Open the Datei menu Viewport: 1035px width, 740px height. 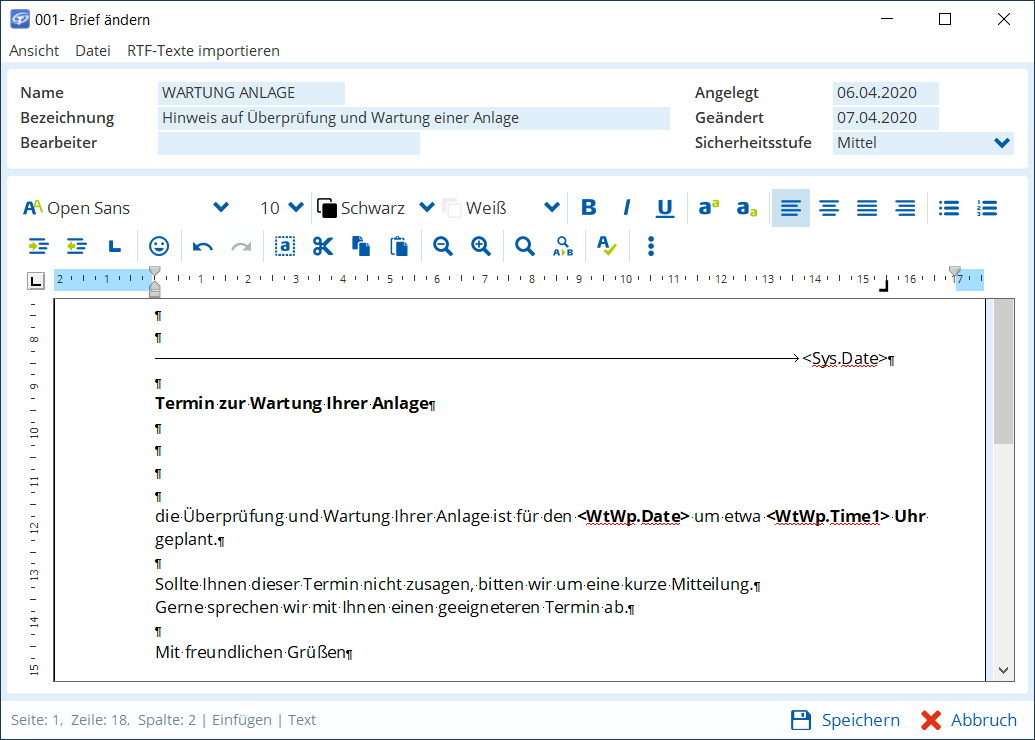pyautogui.click(x=93, y=50)
